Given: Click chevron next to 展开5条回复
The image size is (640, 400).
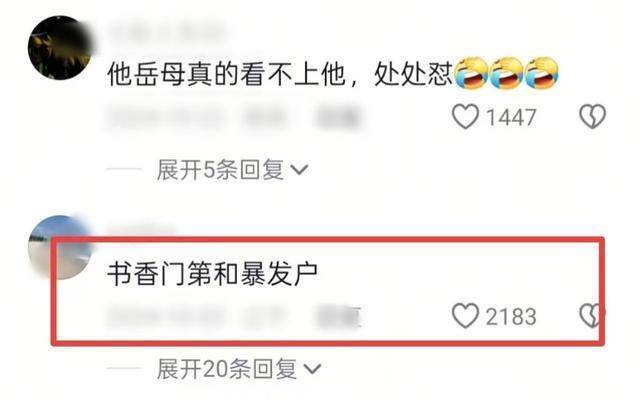Looking at the screenshot, I should (x=300, y=170).
